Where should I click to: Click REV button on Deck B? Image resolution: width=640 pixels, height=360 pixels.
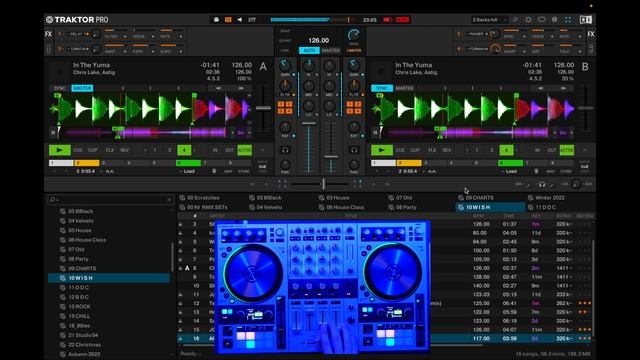point(447,150)
